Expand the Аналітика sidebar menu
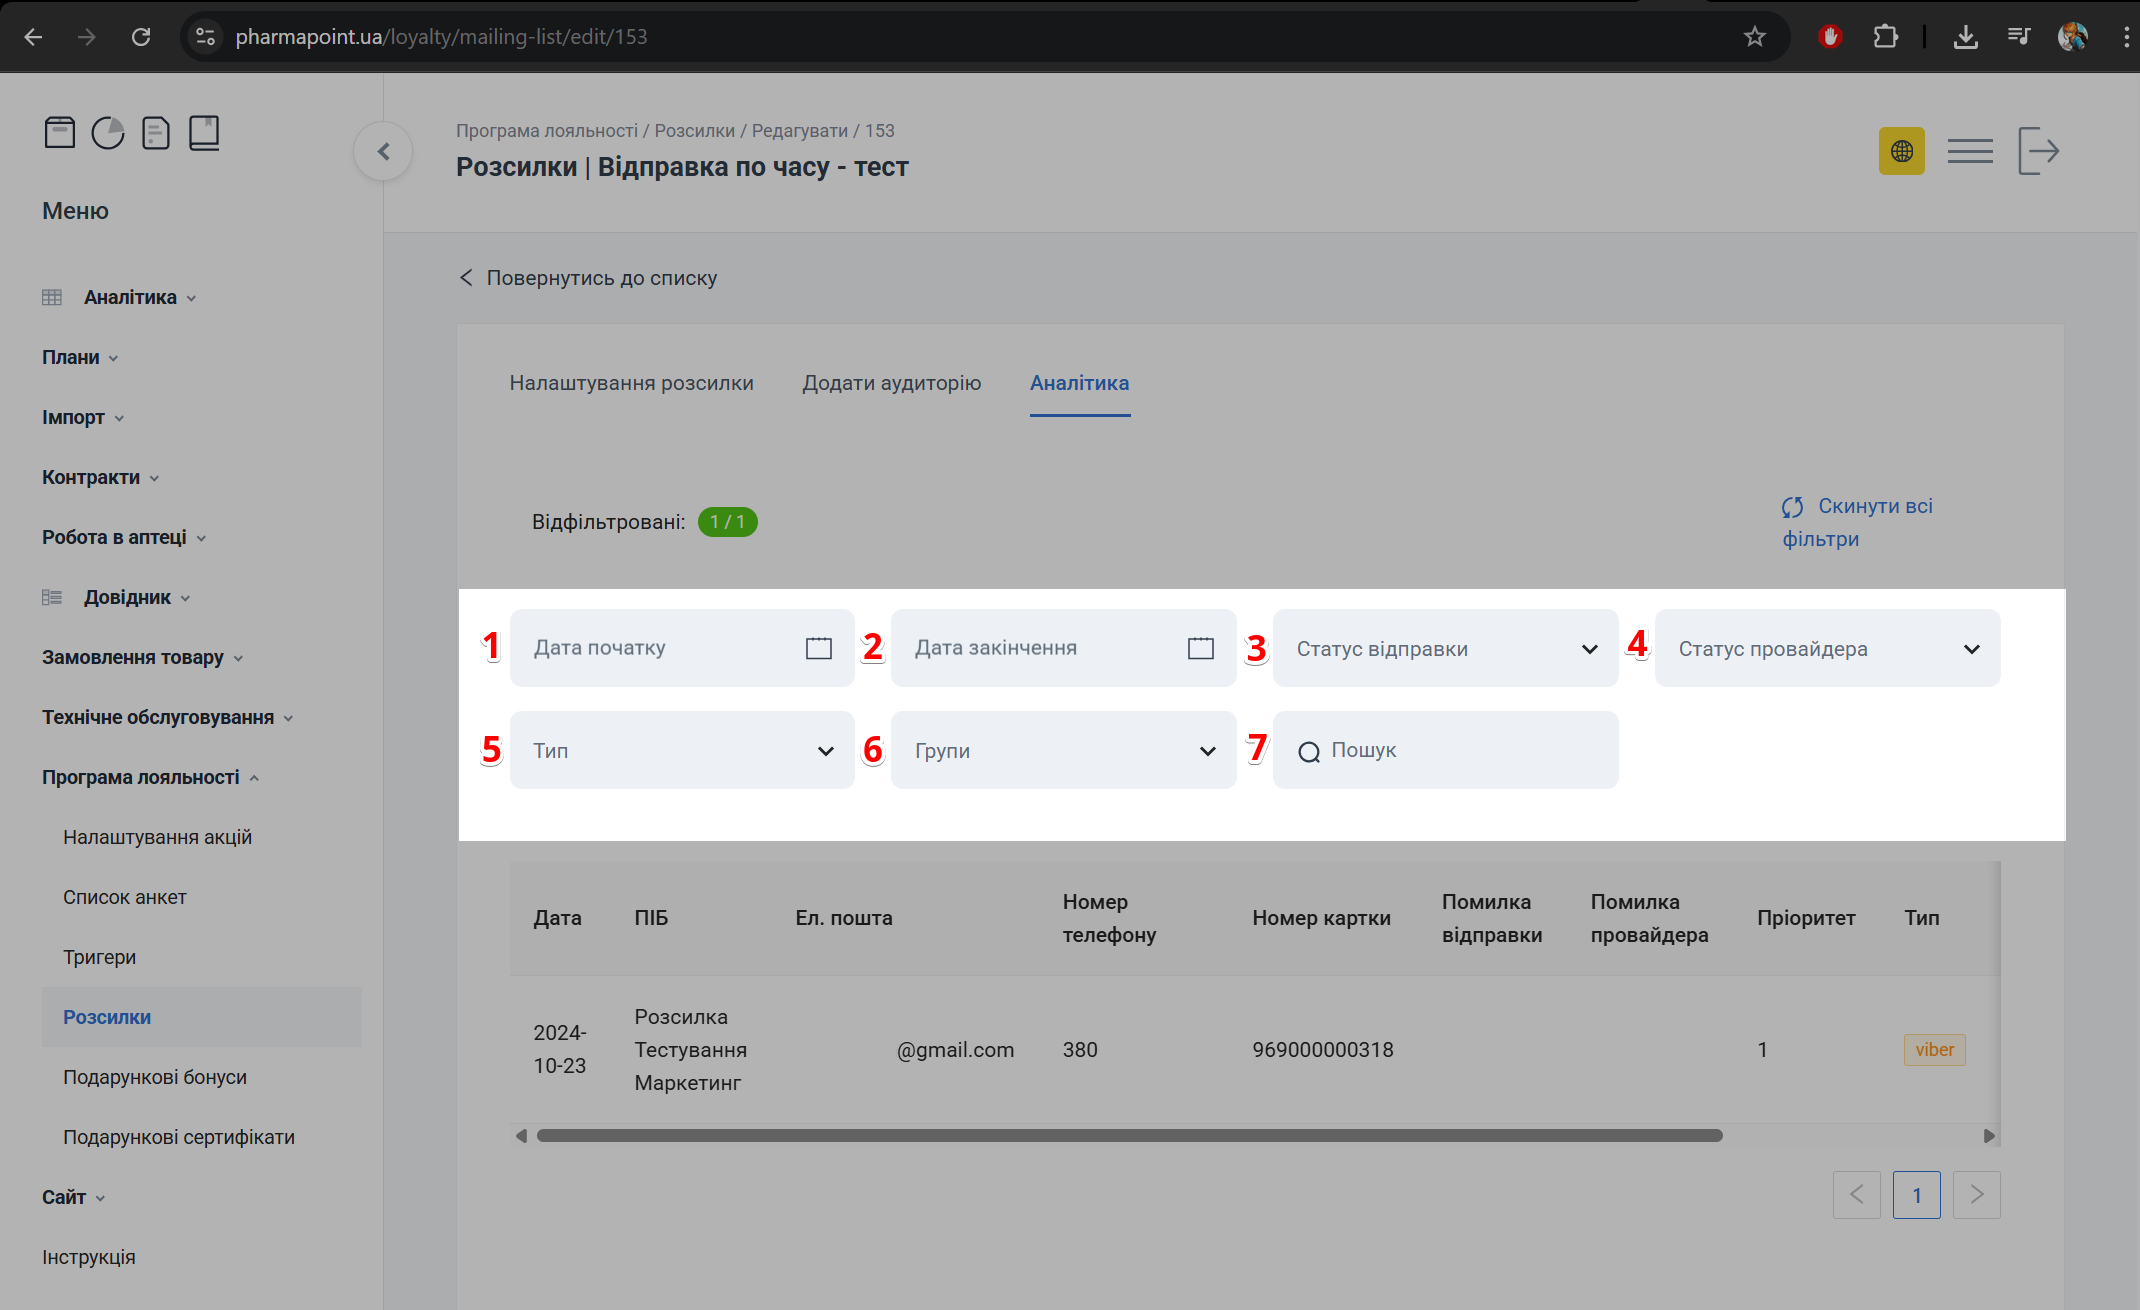The image size is (2140, 1310). [x=130, y=297]
